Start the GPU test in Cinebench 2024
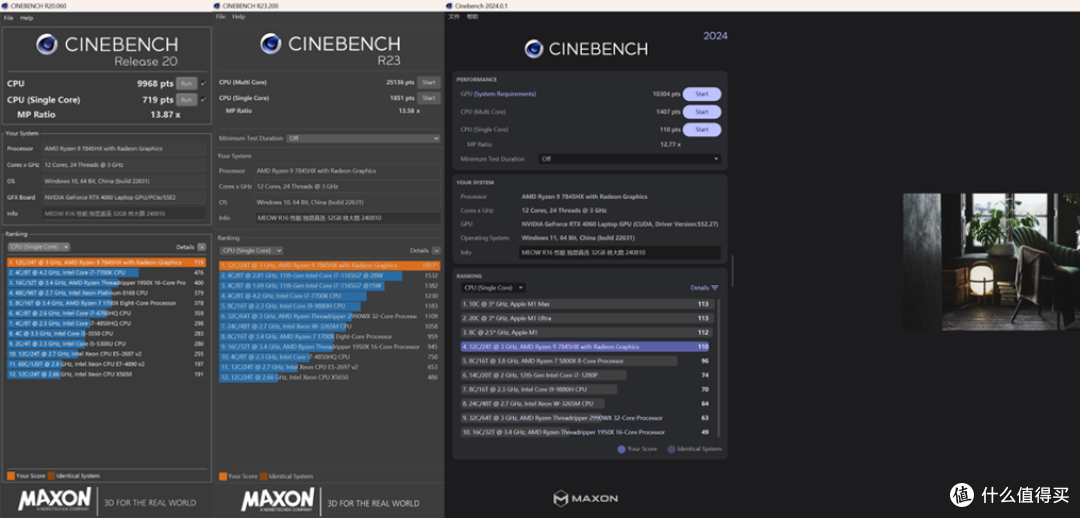This screenshot has width=1080, height=518. coord(702,94)
